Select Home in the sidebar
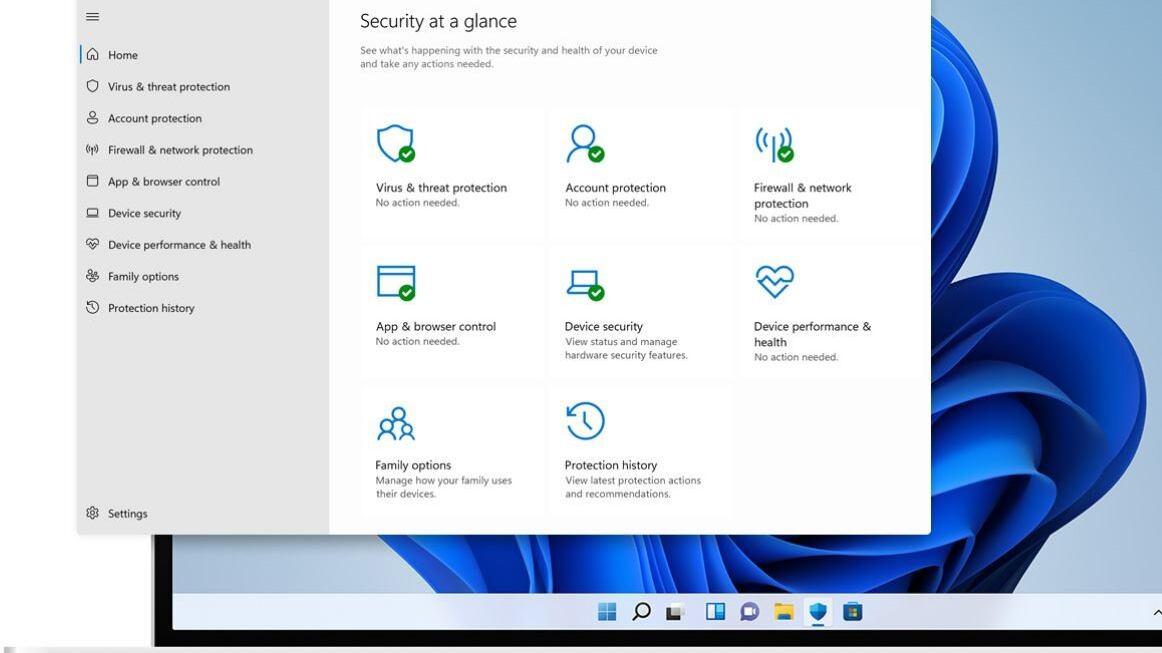 122,55
